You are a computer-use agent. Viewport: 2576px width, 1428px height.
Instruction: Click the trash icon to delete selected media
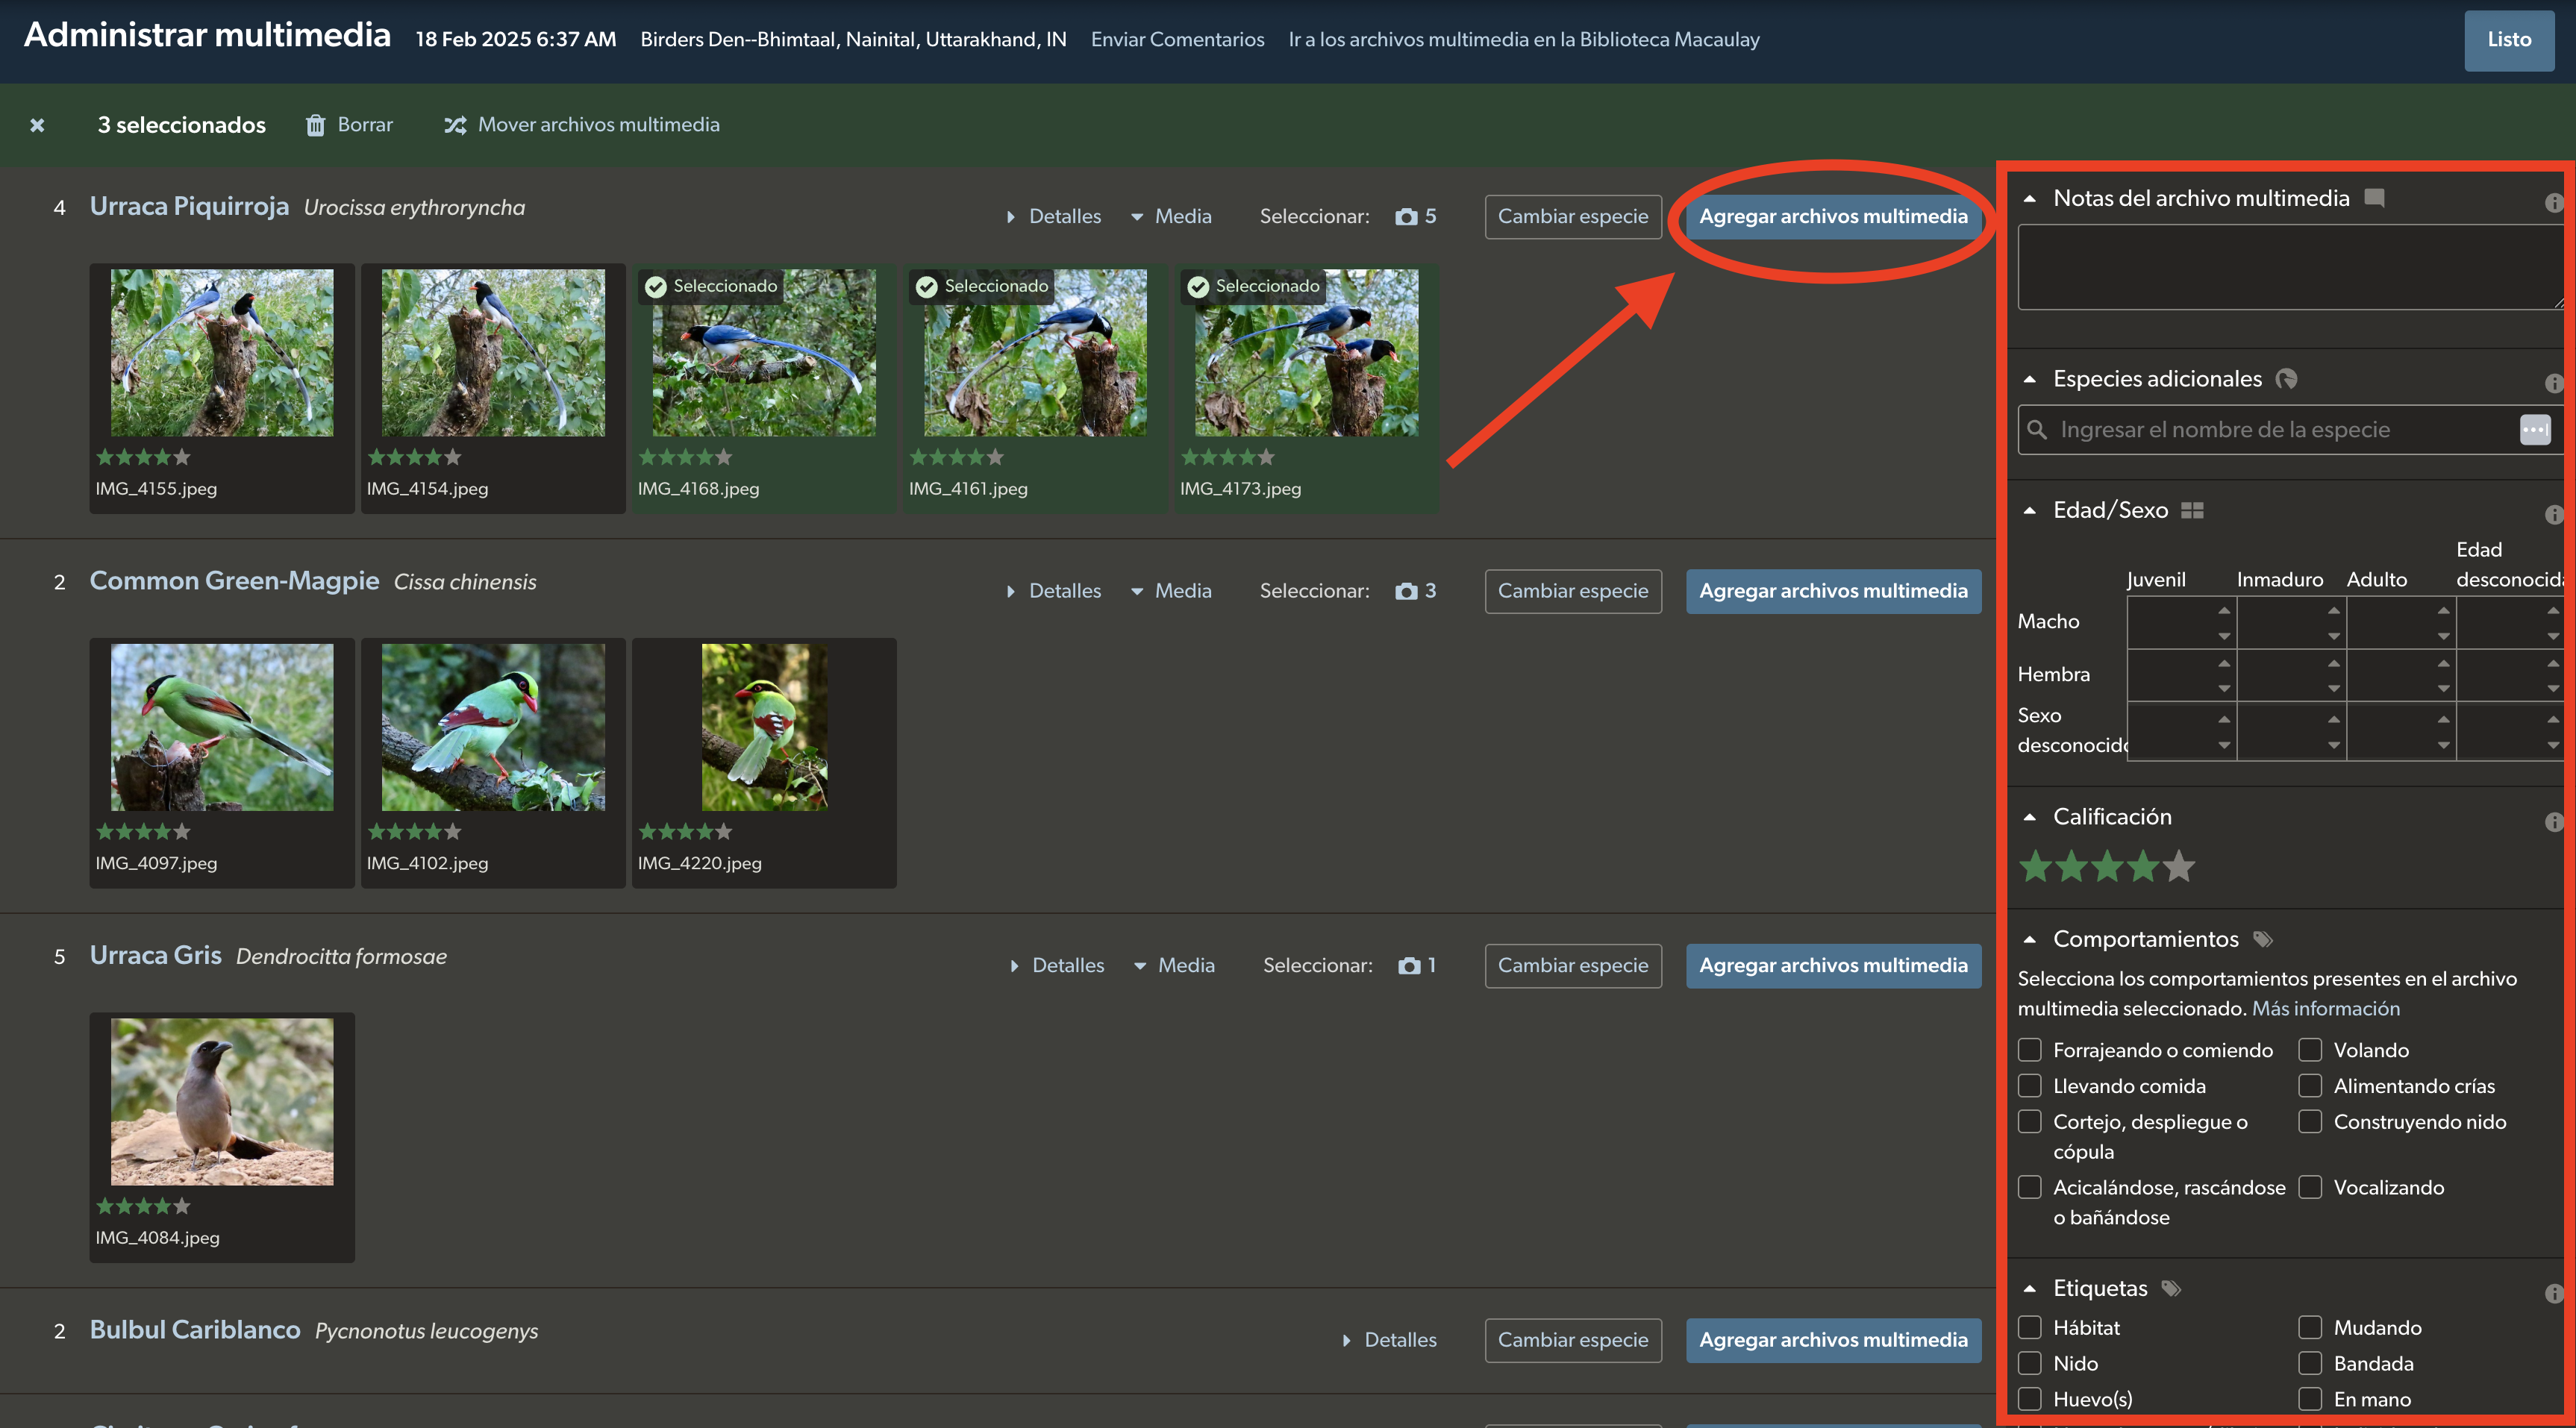[315, 125]
